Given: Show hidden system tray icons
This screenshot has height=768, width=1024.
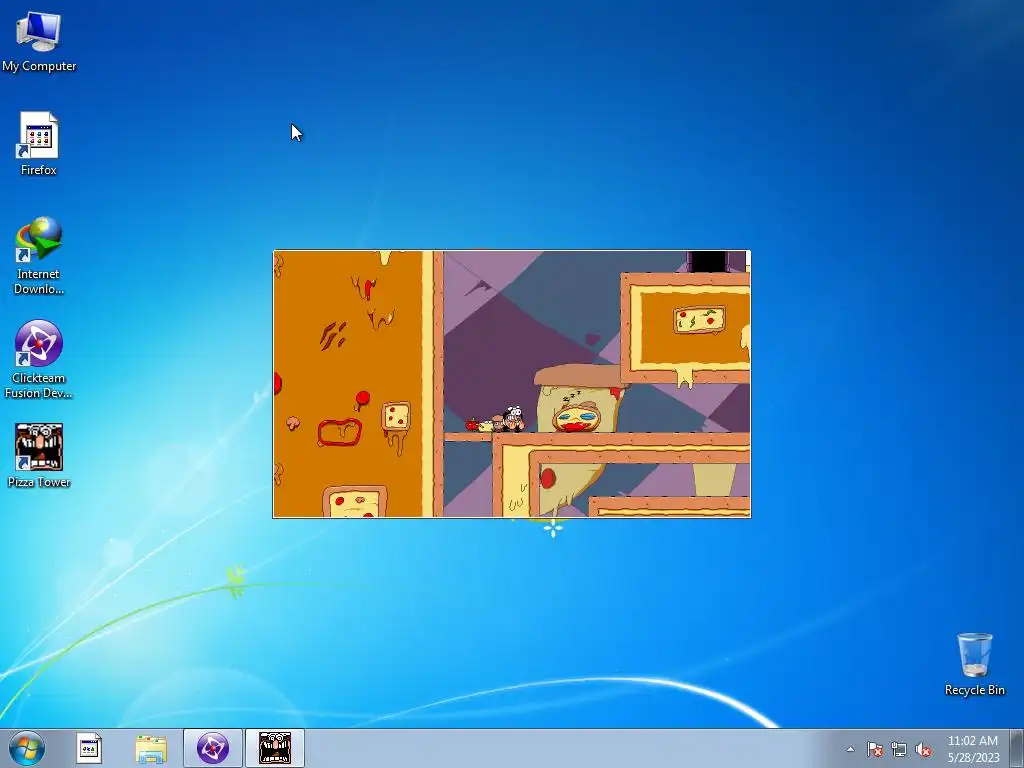Looking at the screenshot, I should click(x=850, y=749).
